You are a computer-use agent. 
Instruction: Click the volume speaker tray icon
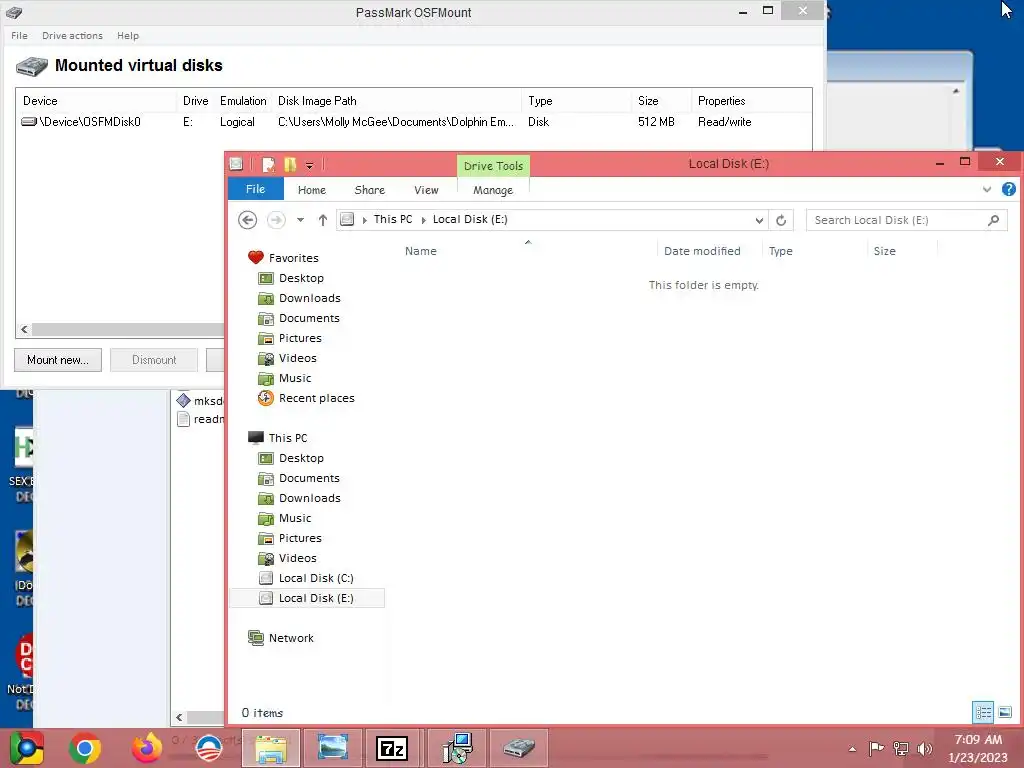[925, 748]
